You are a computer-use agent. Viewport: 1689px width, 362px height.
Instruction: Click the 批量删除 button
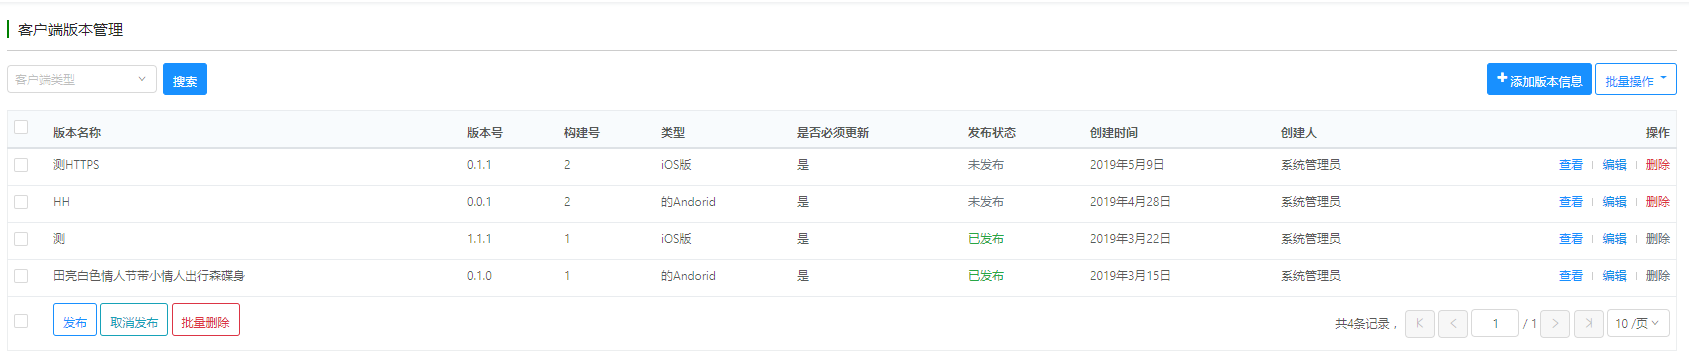point(206,320)
